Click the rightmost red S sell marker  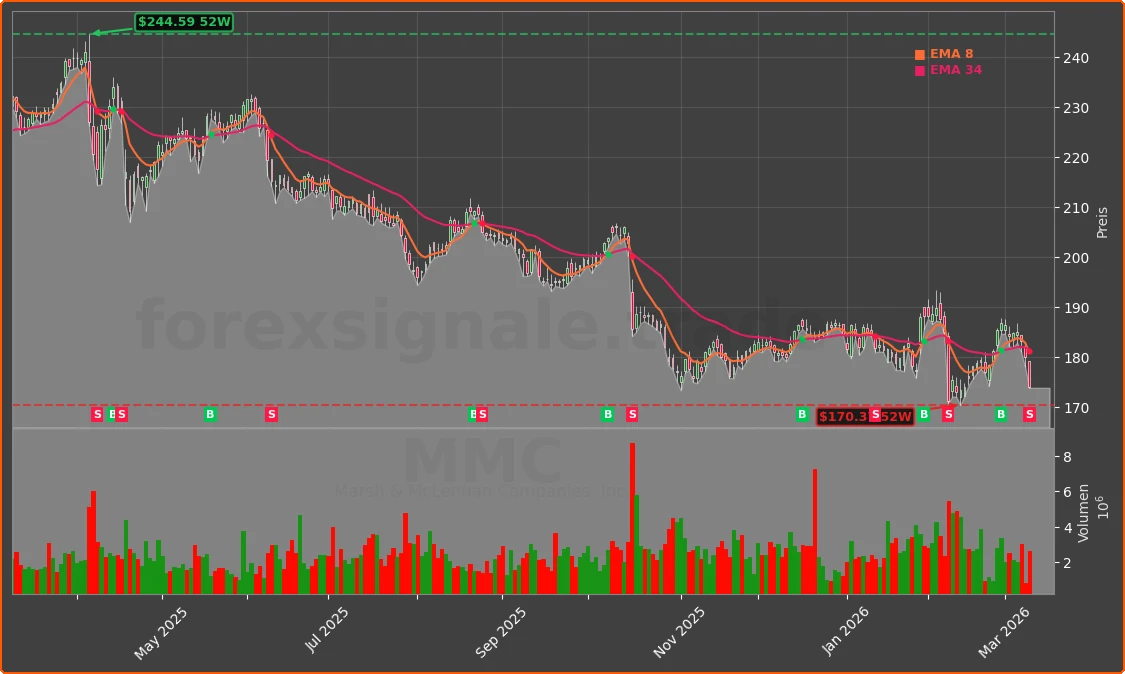click(1030, 414)
